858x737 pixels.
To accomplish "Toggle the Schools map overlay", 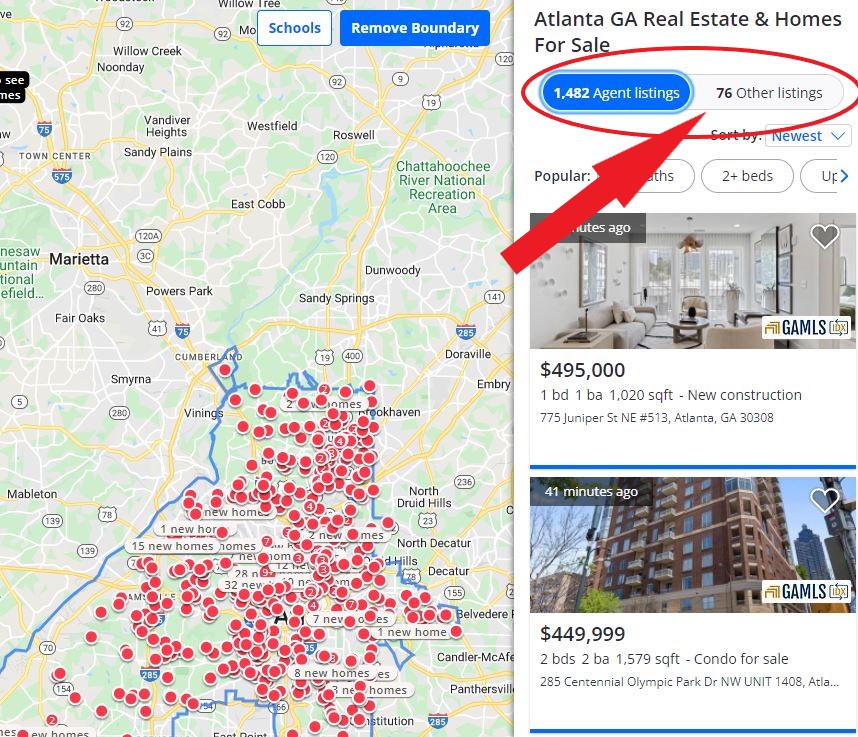I will click(294, 28).
